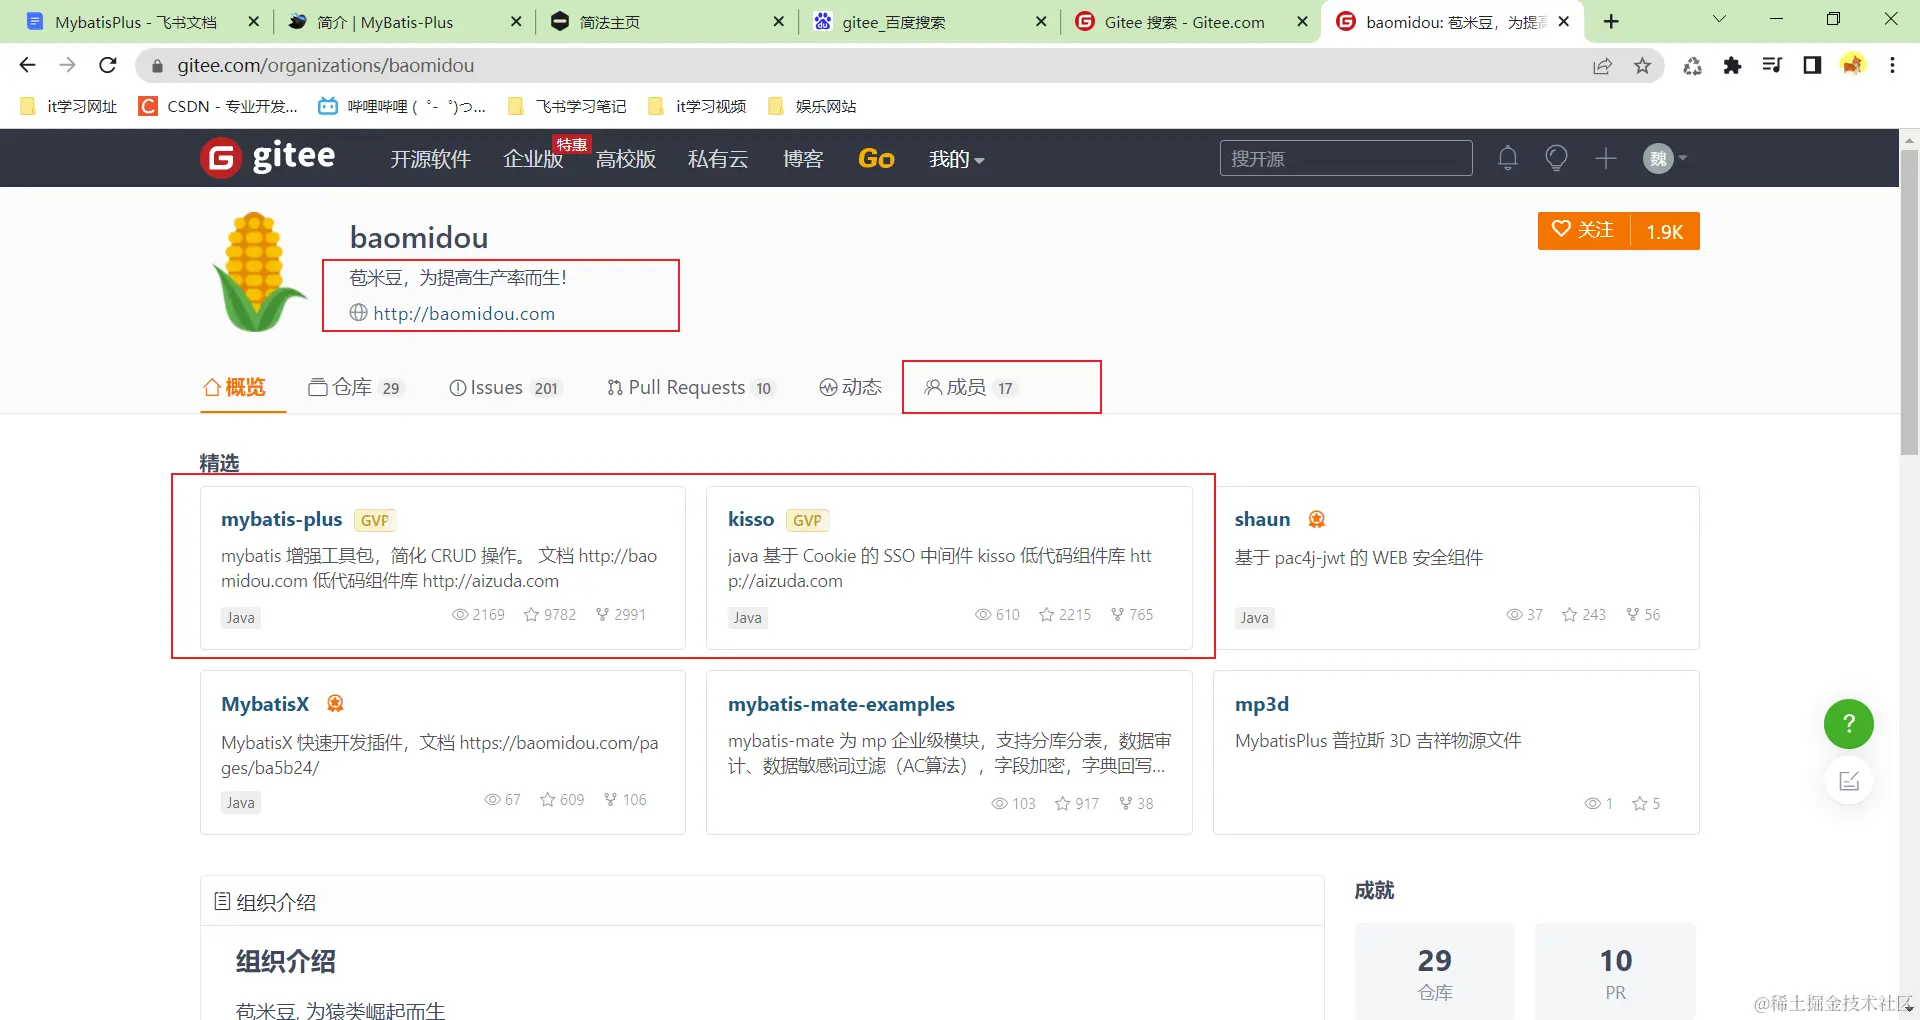1920x1020 pixels.
Task: Open http://baomidou.com website link
Action: (x=464, y=313)
